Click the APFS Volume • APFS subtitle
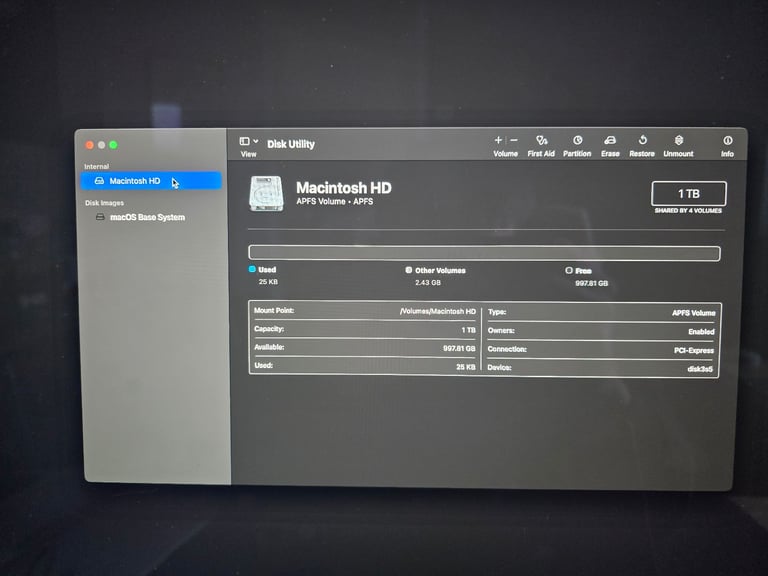Screen dimensions: 768x576 335,201
